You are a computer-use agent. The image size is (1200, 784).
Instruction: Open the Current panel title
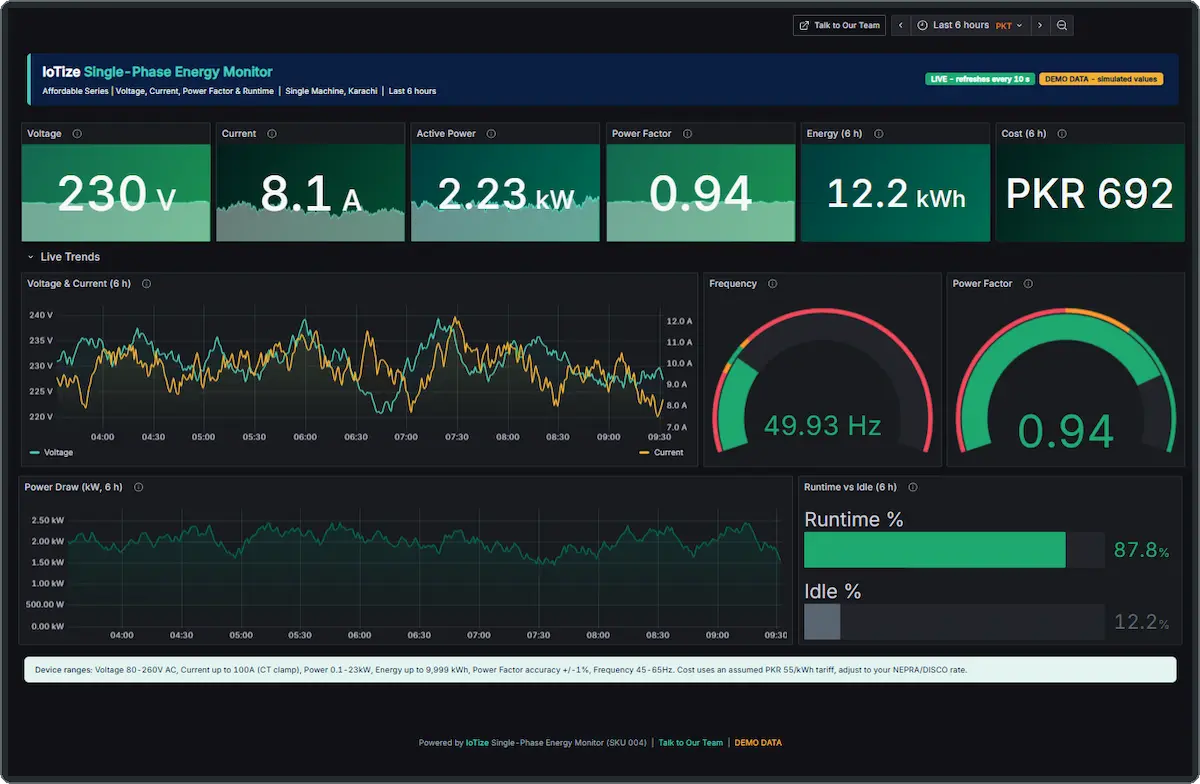[x=239, y=134]
